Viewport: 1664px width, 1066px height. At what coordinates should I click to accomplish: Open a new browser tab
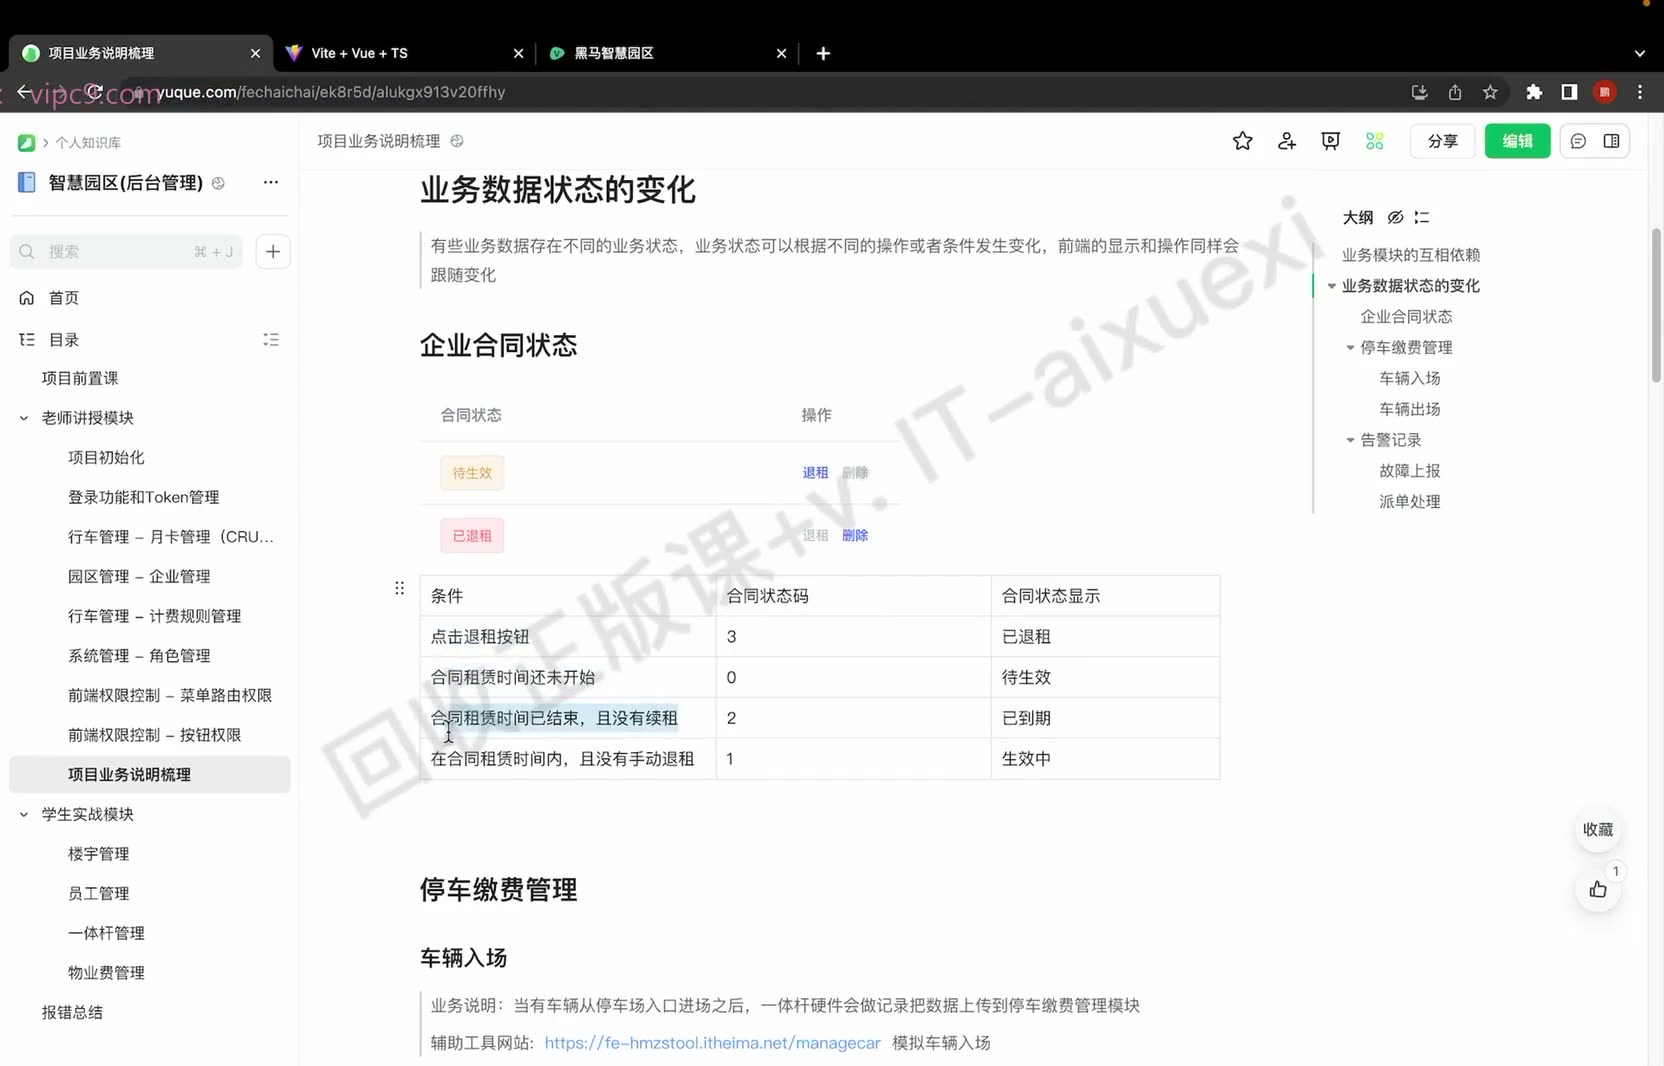(x=823, y=53)
